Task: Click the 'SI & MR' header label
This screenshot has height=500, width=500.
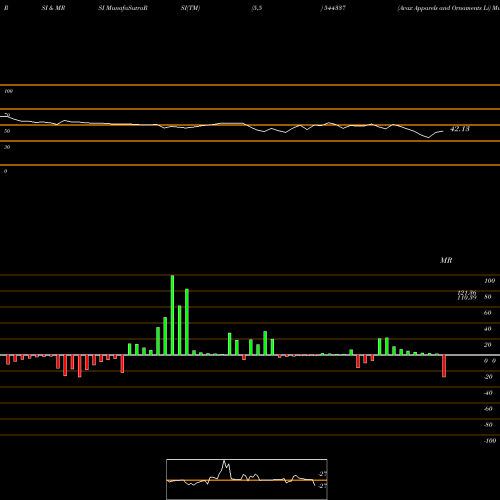Action: 53,8
